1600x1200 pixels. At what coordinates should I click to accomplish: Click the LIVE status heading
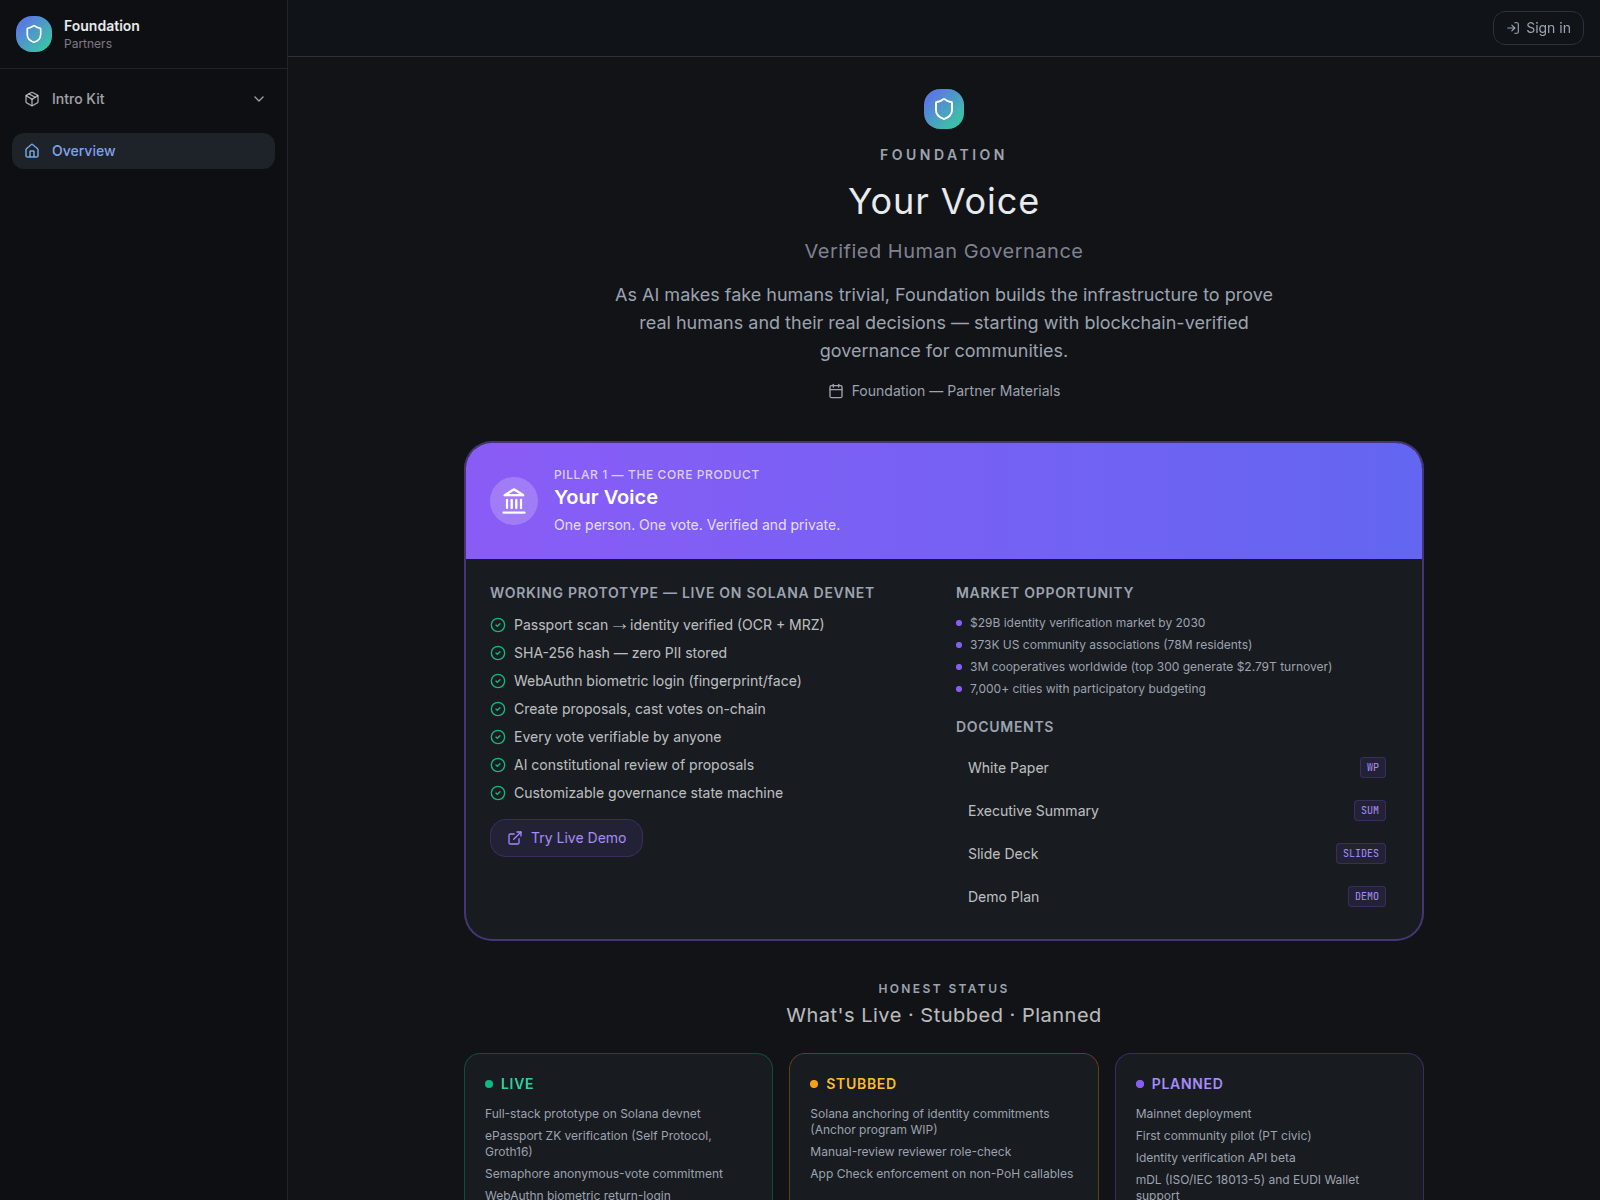(x=517, y=1084)
